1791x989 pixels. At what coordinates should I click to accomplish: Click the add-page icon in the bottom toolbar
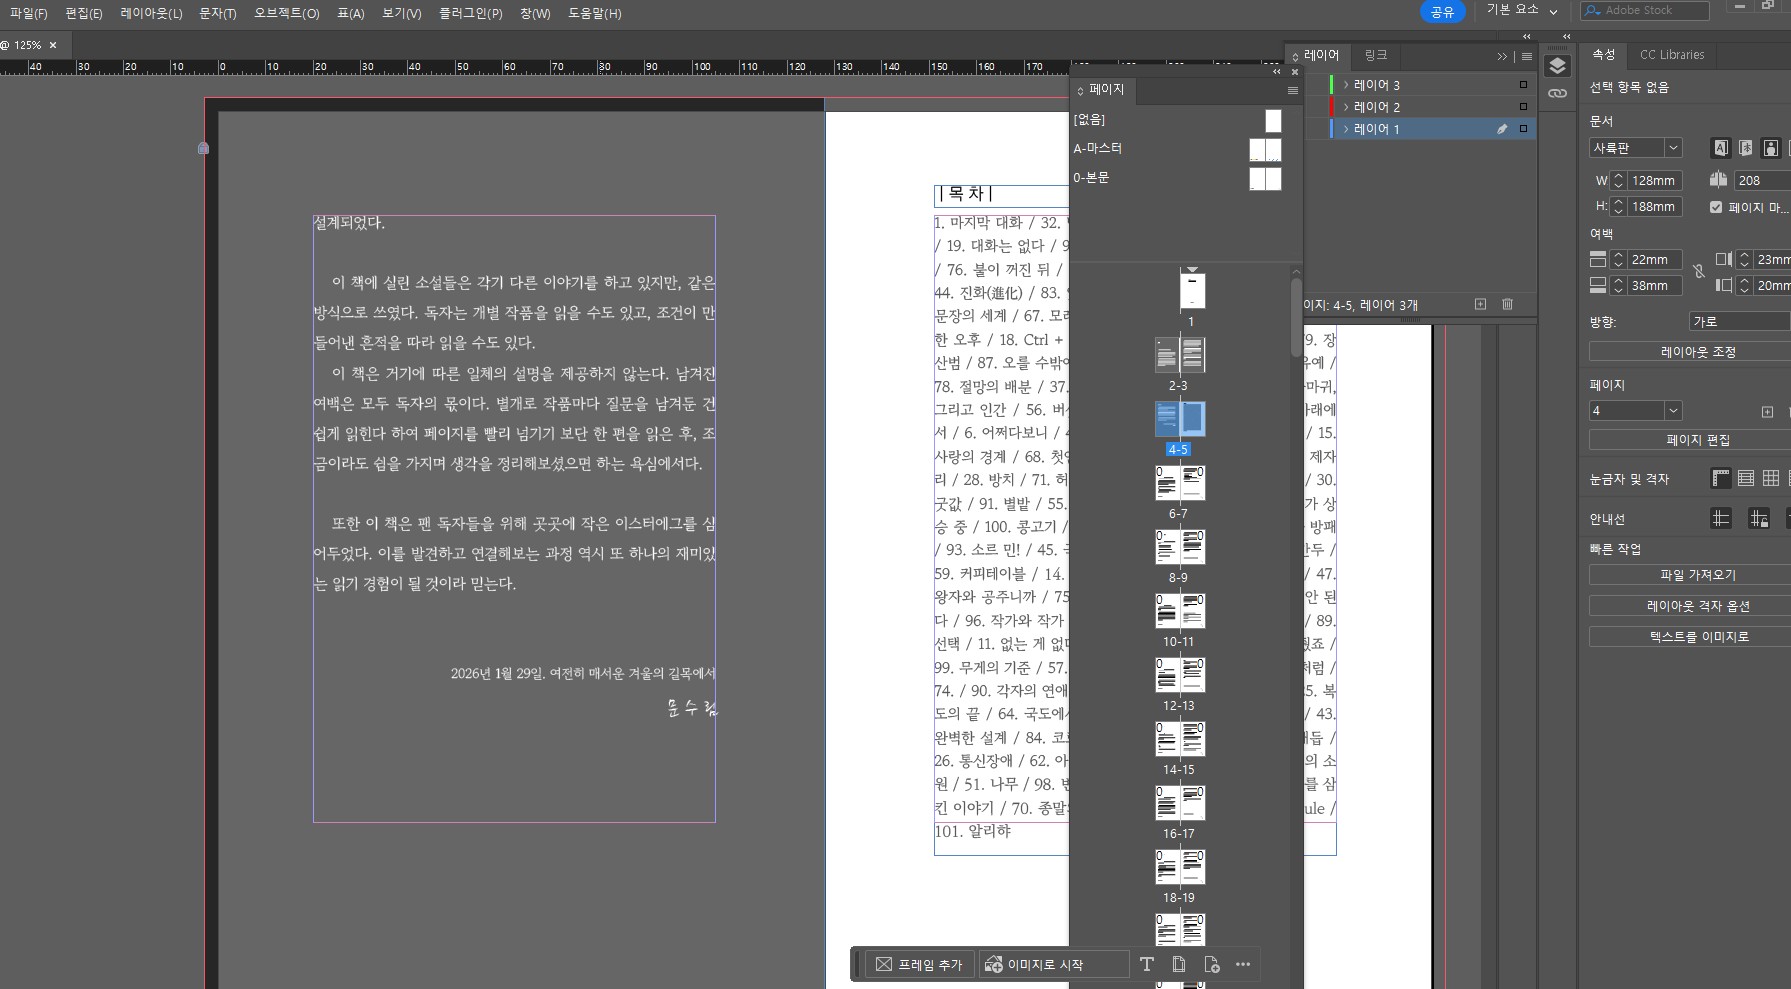pyautogui.click(x=1213, y=964)
